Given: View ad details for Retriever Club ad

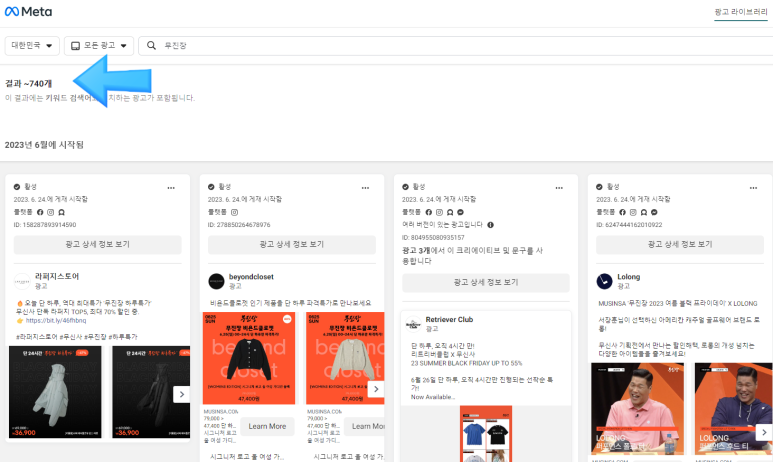Looking at the screenshot, I should 486,283.
